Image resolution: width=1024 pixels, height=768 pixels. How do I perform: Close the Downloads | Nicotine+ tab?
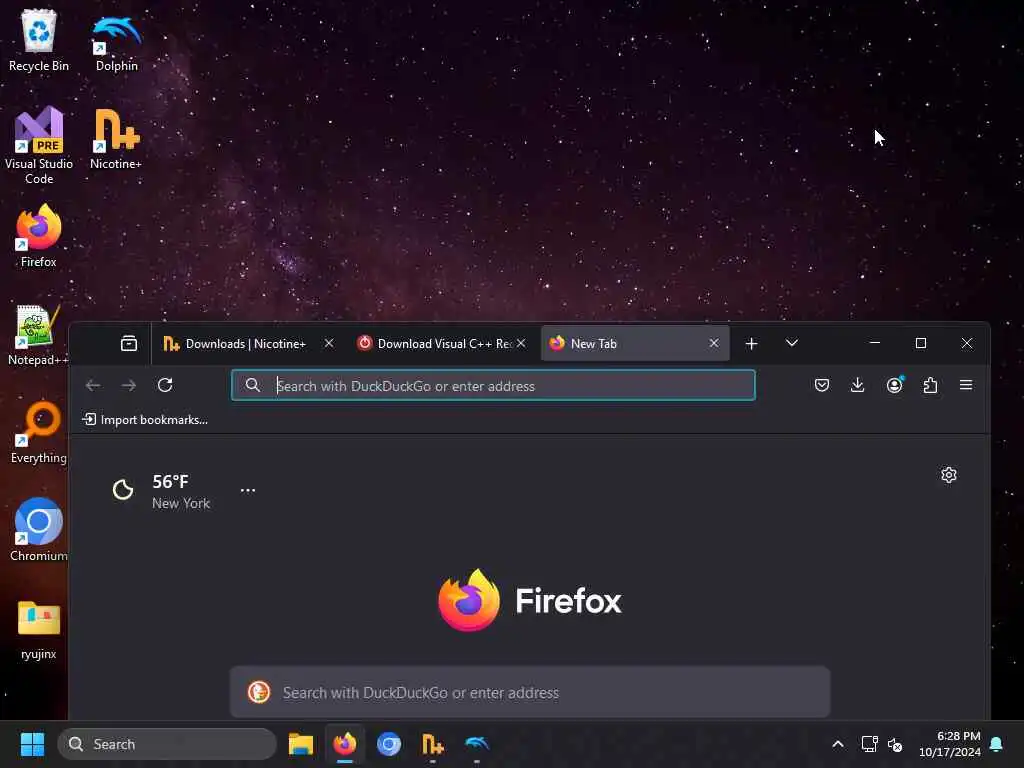329,344
